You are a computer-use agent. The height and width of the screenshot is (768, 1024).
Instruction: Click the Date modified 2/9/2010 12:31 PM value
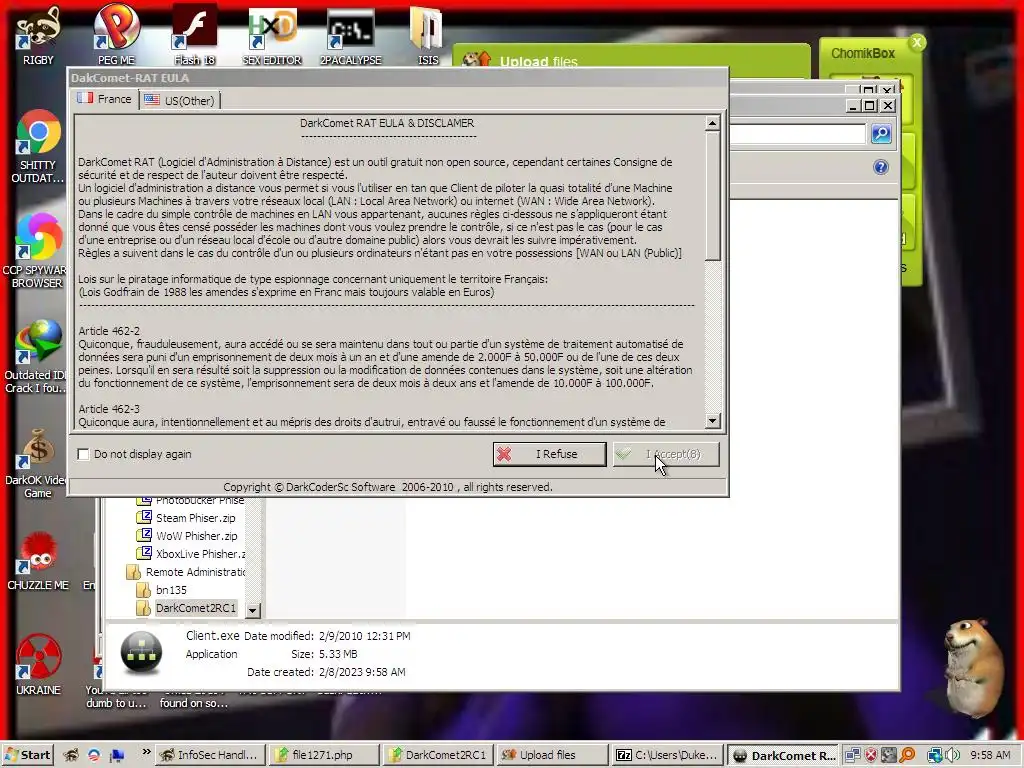pyautogui.click(x=364, y=635)
